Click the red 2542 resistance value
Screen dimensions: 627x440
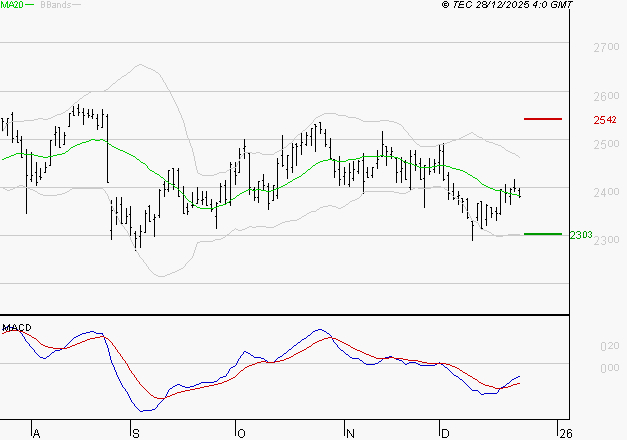pyautogui.click(x=605, y=120)
